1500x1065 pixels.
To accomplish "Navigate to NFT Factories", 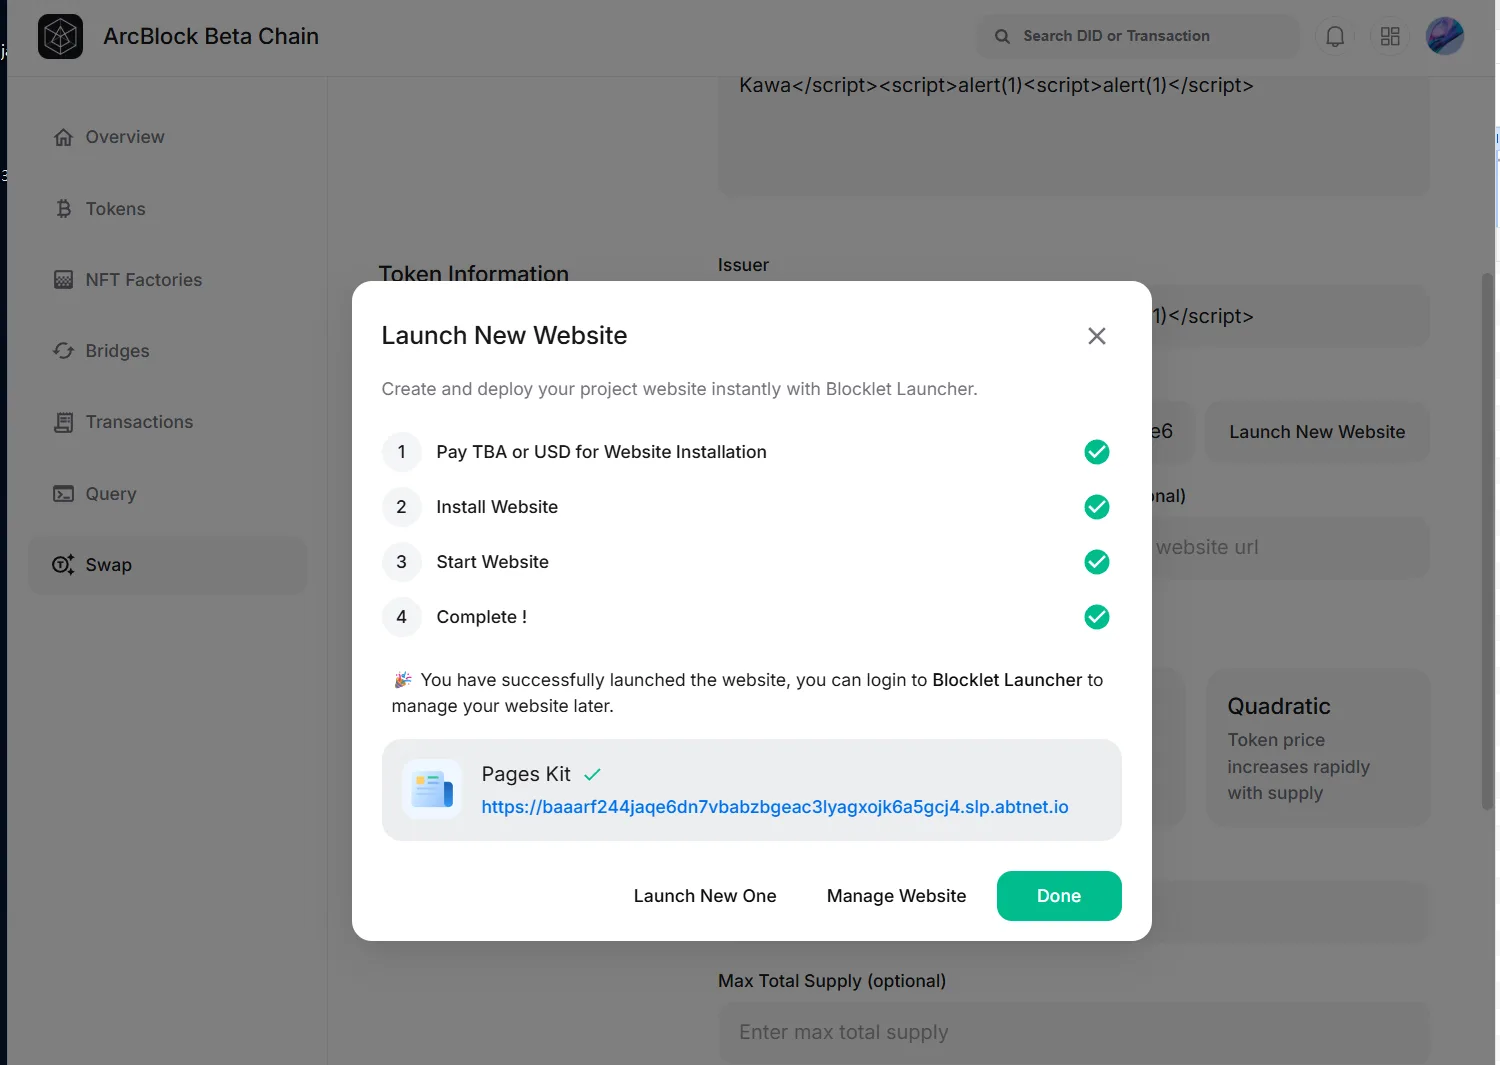I will (167, 280).
